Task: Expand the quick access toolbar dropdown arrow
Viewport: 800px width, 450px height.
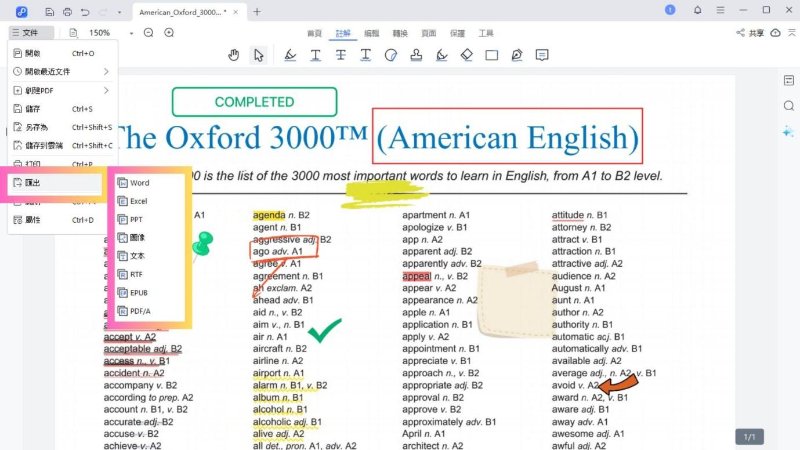Action: click(x=120, y=12)
